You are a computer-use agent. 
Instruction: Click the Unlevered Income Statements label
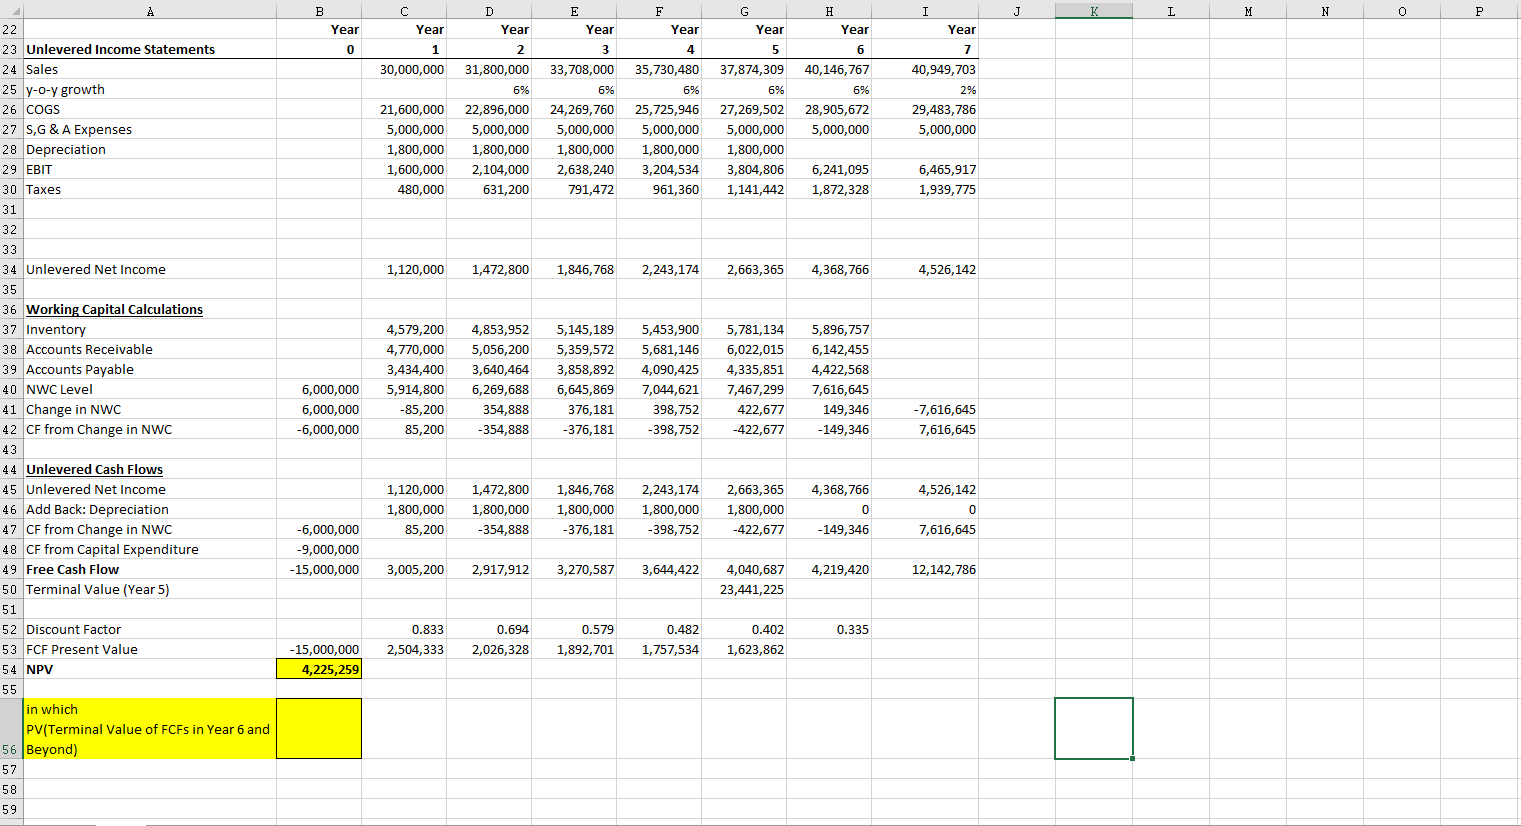coord(120,49)
